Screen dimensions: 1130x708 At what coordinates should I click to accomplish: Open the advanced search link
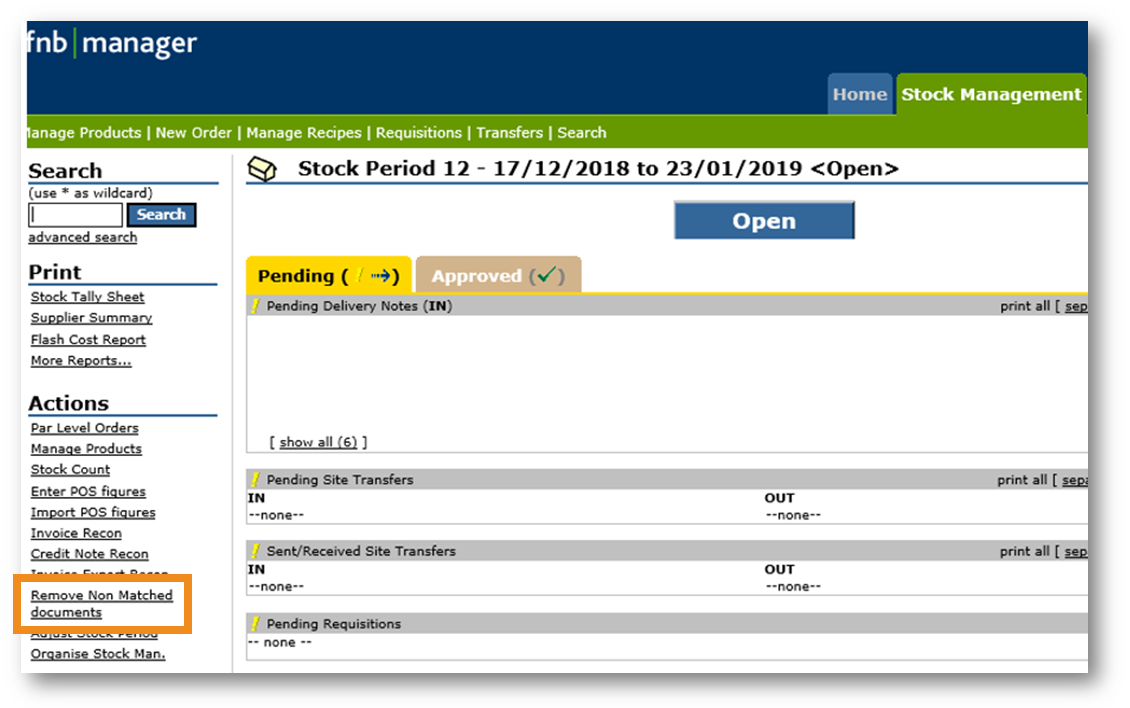pos(83,238)
